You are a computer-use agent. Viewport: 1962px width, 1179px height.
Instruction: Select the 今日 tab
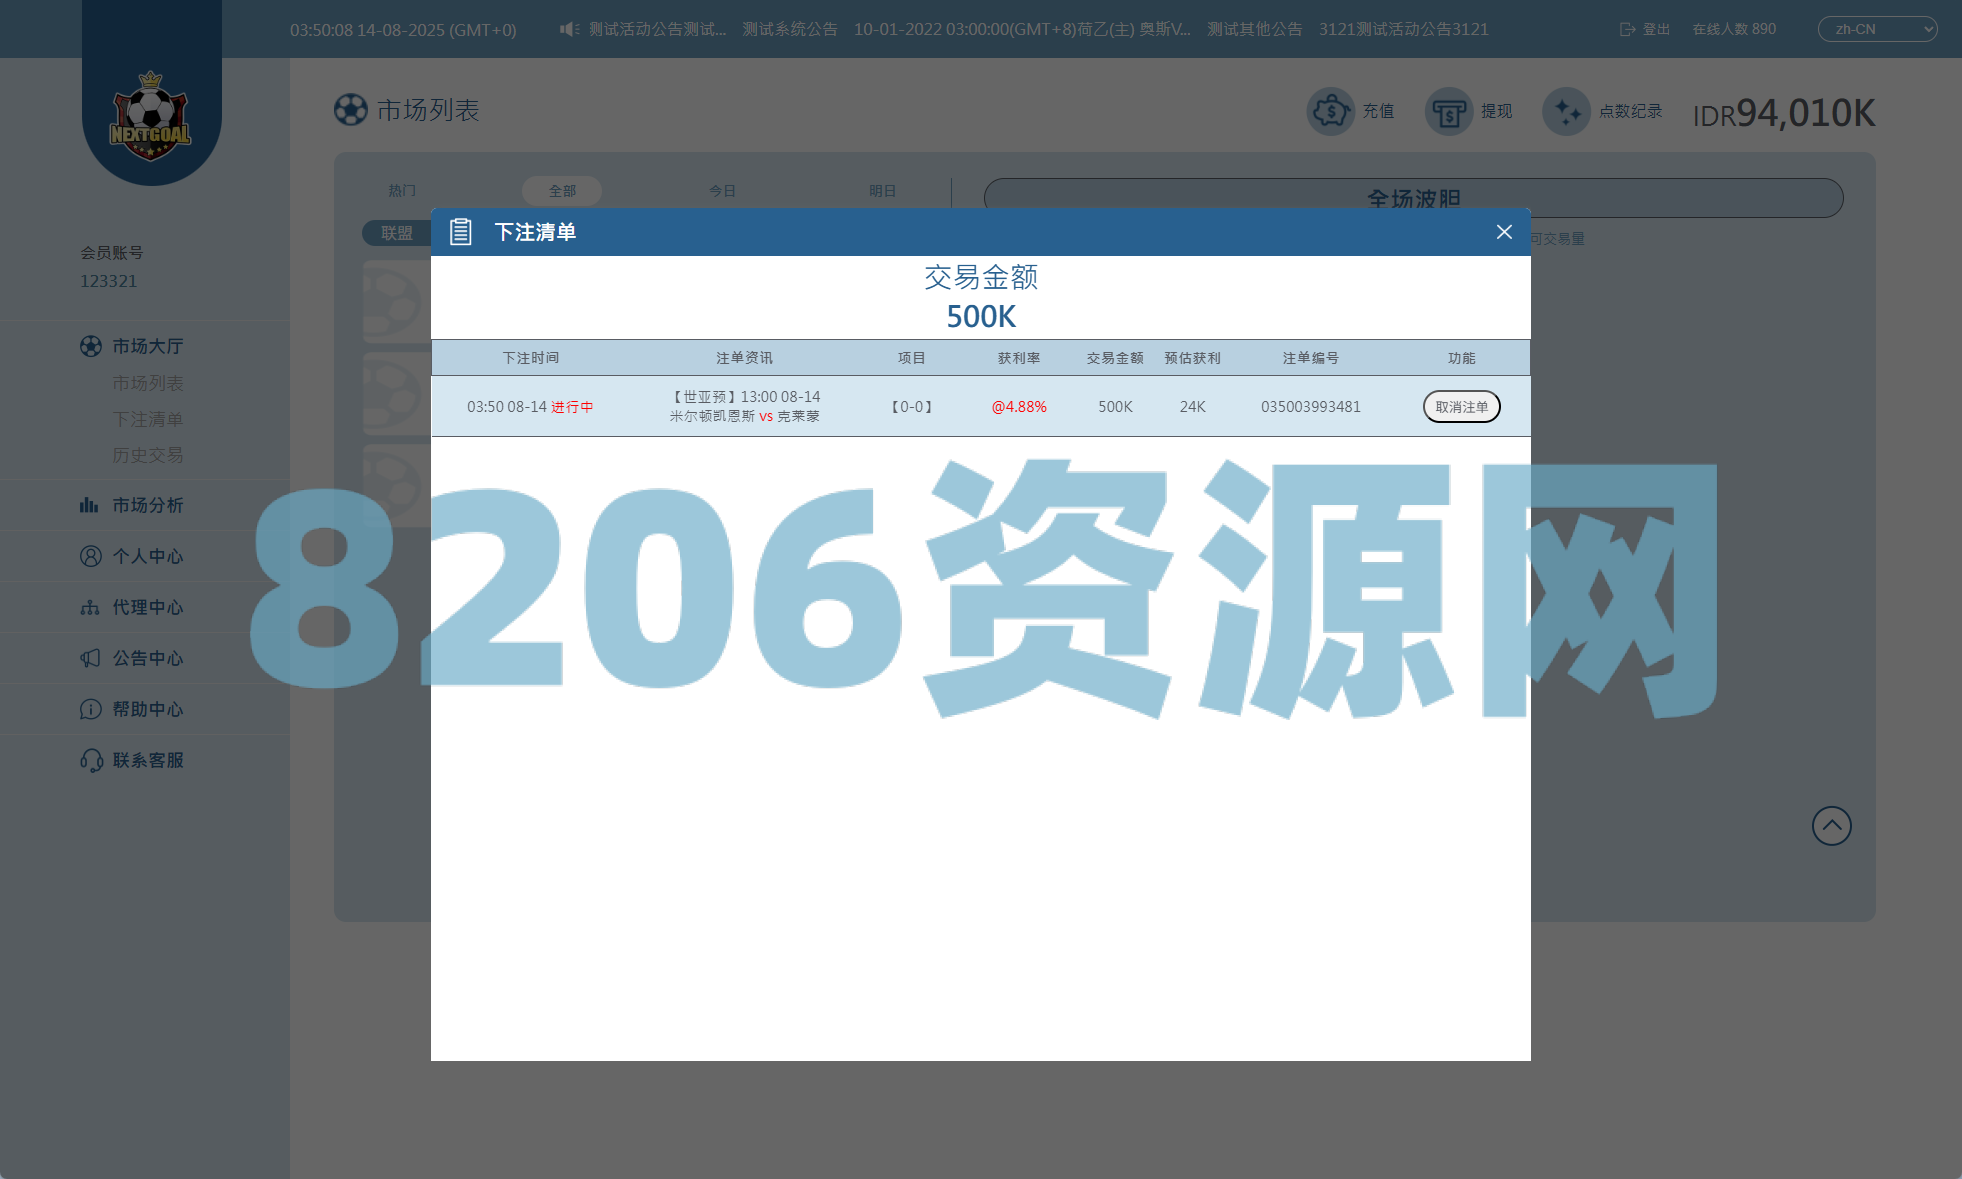coord(722,190)
